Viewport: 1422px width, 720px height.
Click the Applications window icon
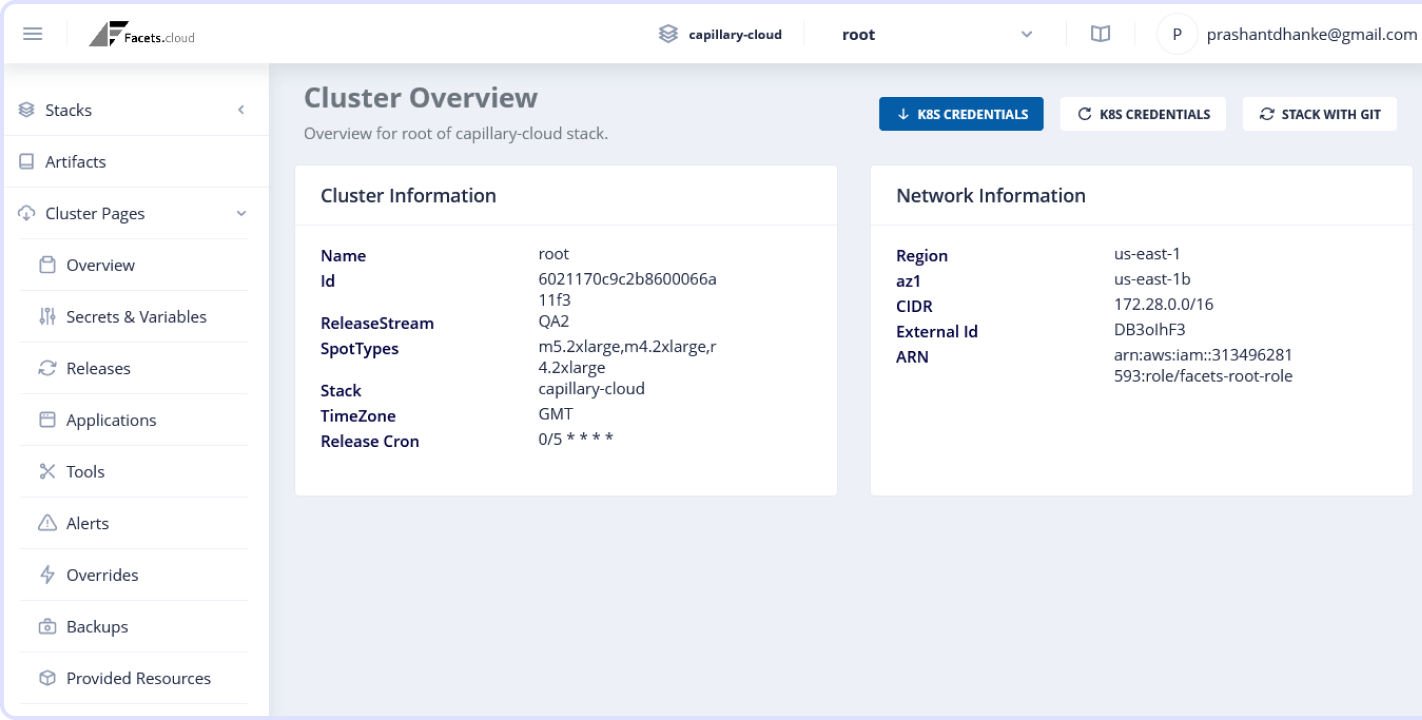click(x=47, y=420)
